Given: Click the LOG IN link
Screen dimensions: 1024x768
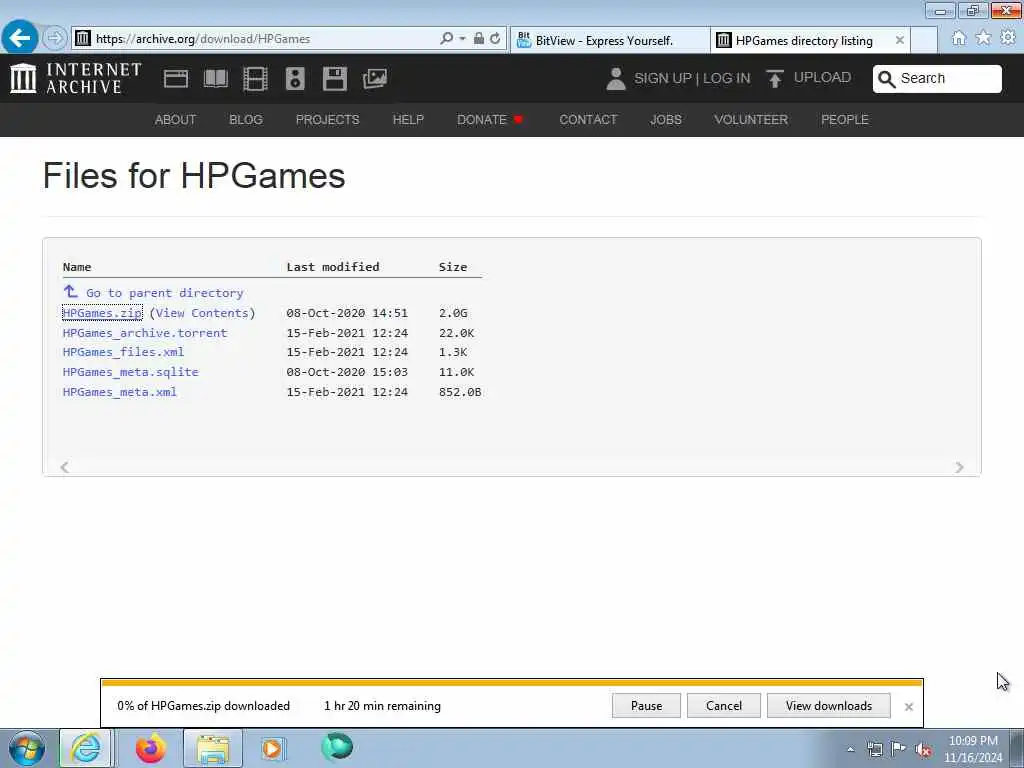Looking at the screenshot, I should pos(726,78).
